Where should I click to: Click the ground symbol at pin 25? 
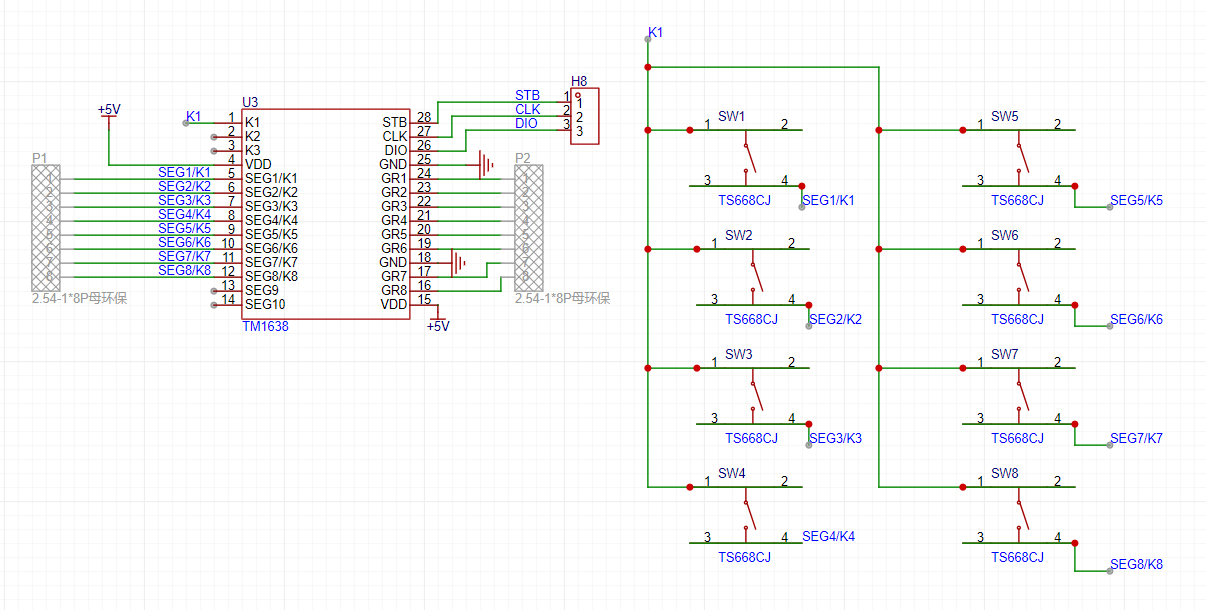point(486,164)
